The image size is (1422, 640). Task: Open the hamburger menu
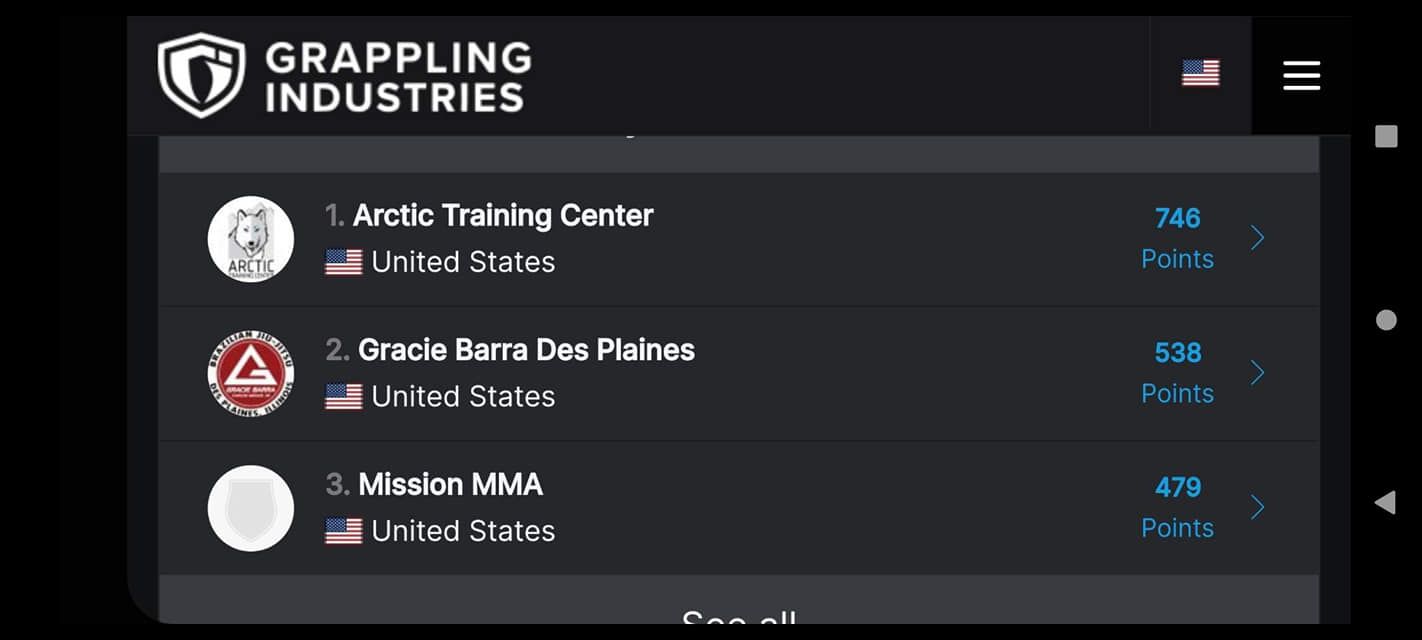[x=1301, y=75]
